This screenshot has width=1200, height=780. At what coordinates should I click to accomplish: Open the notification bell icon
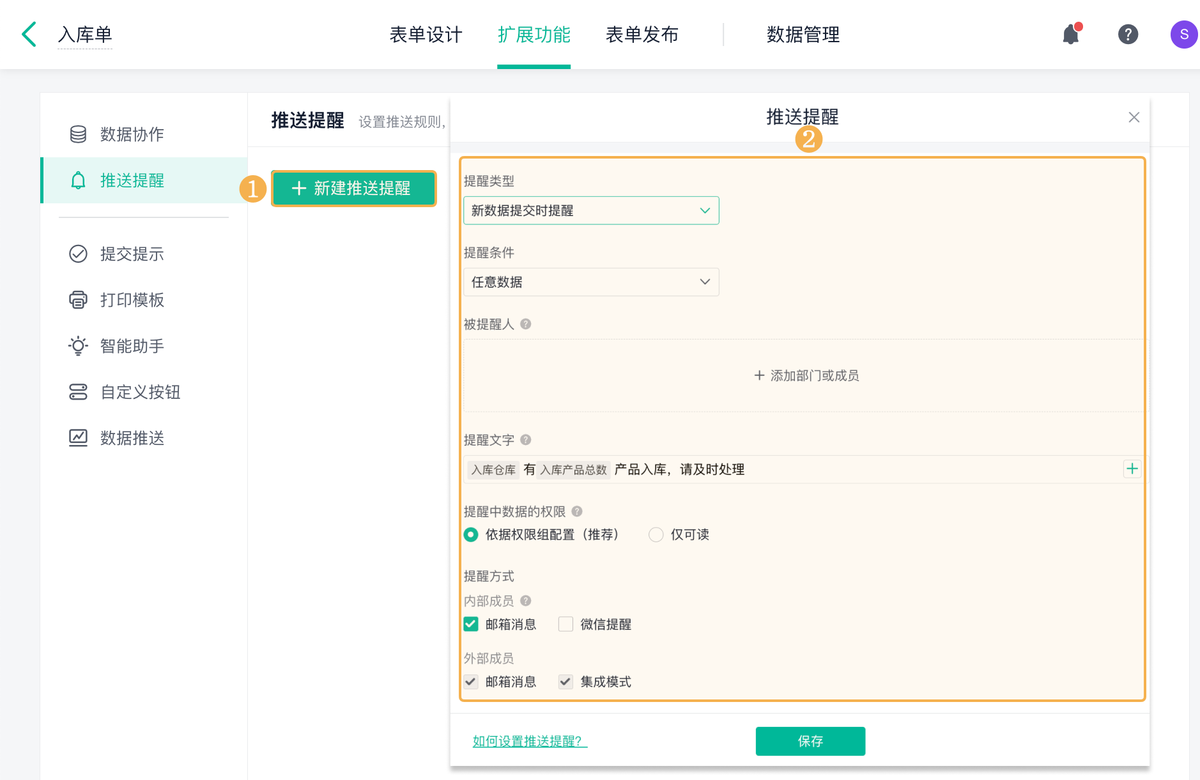point(1070,34)
